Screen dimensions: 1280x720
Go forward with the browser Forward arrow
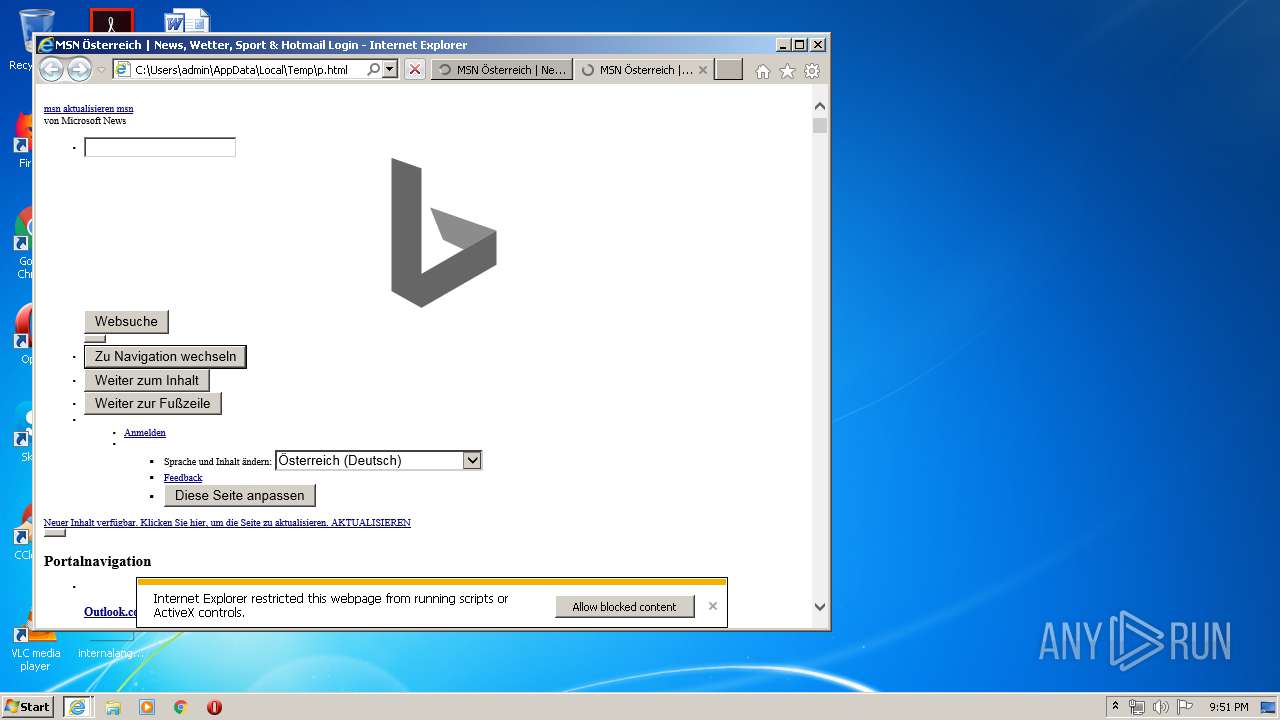click(x=80, y=69)
